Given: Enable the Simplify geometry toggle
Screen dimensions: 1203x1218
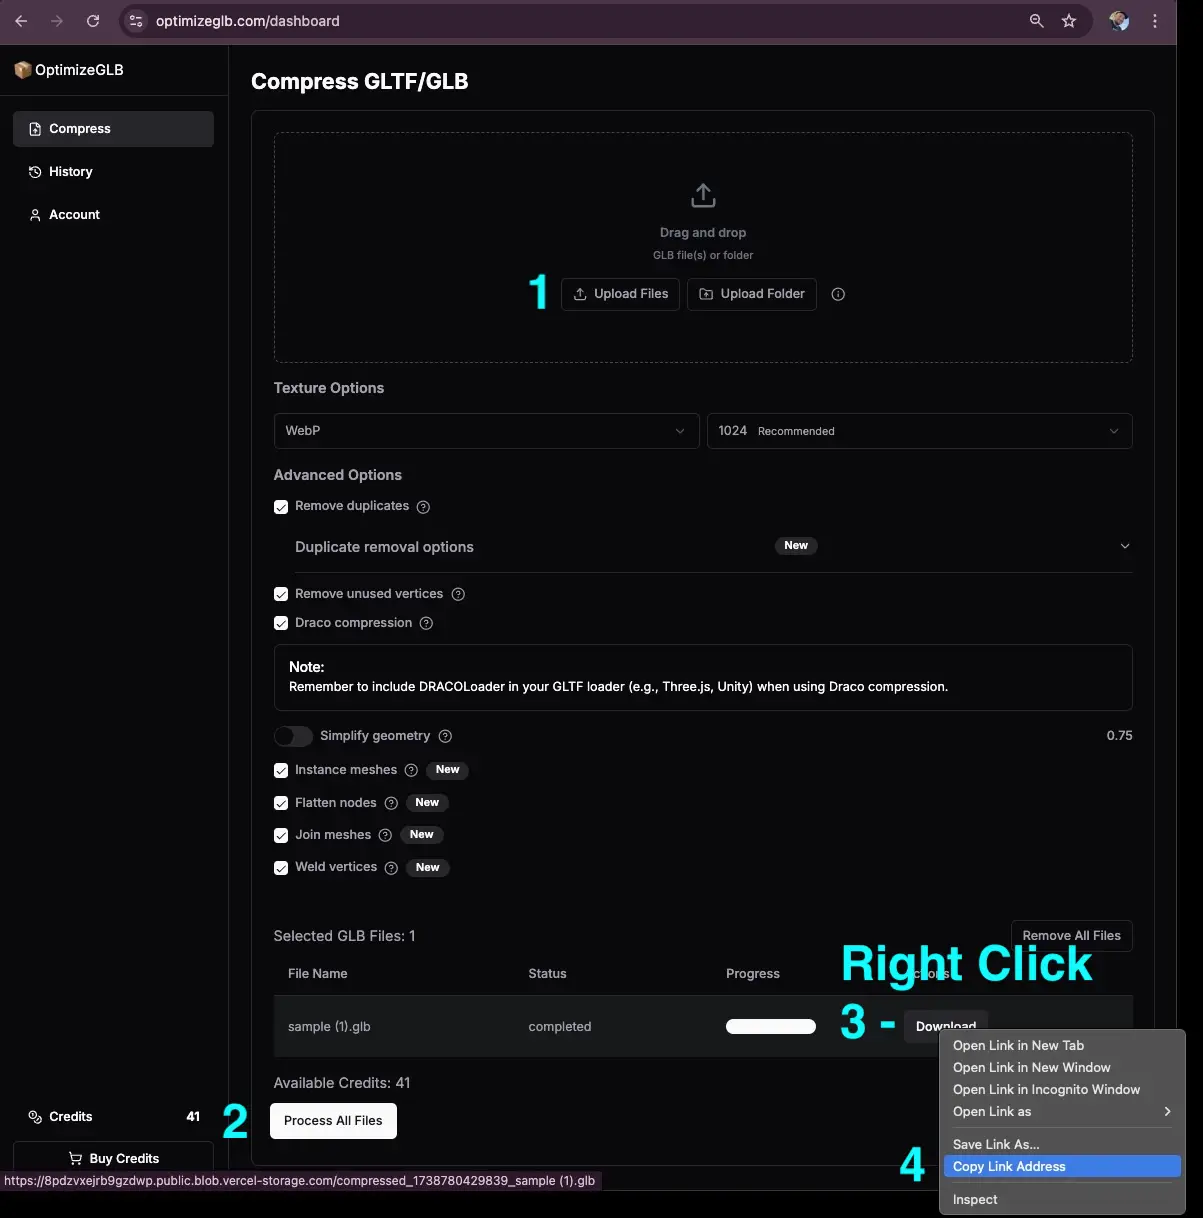Looking at the screenshot, I should [x=293, y=736].
